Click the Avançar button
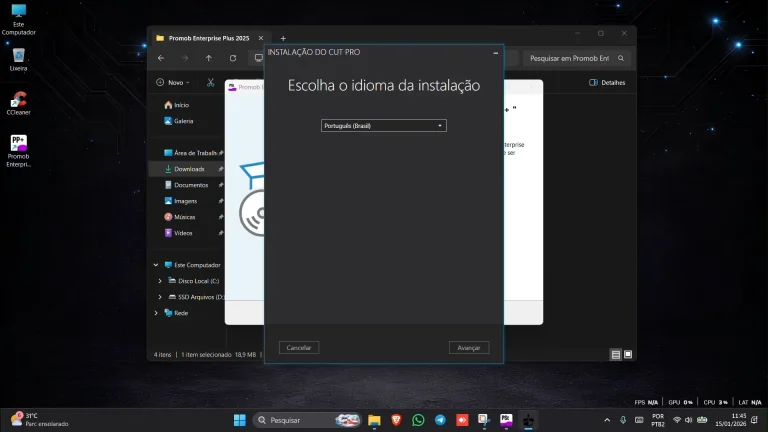This screenshot has width=768, height=432. 469,348
